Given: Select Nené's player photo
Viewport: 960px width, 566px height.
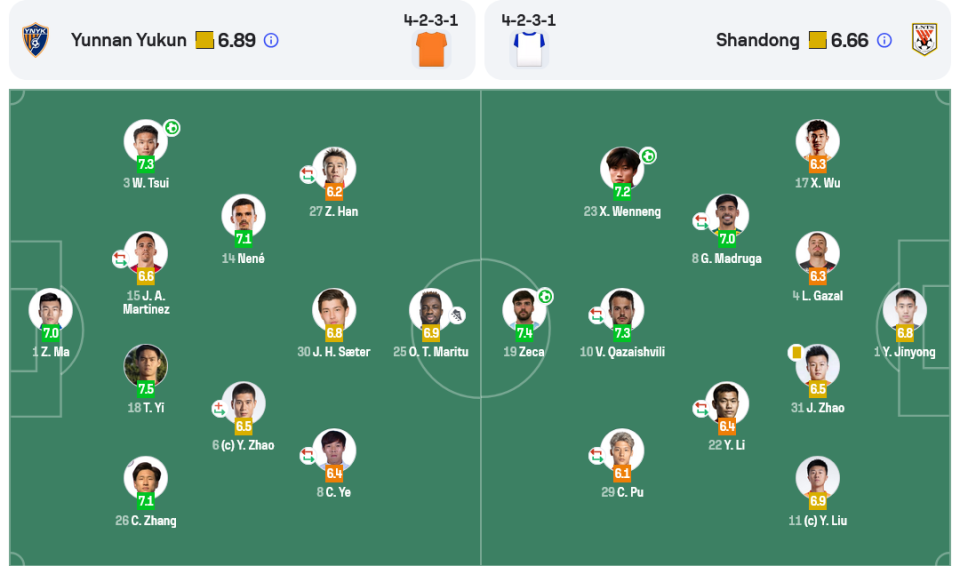Looking at the screenshot, I should pyautogui.click(x=243, y=215).
